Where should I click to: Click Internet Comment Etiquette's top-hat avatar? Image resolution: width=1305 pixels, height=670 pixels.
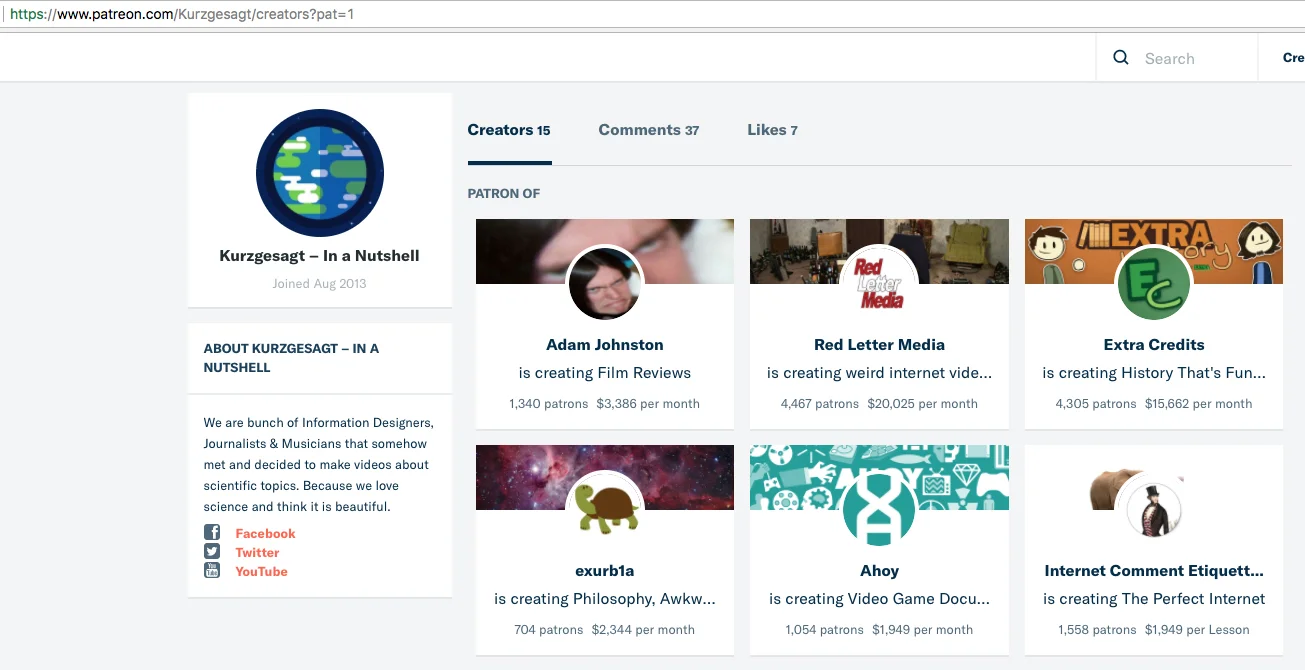click(x=1154, y=509)
